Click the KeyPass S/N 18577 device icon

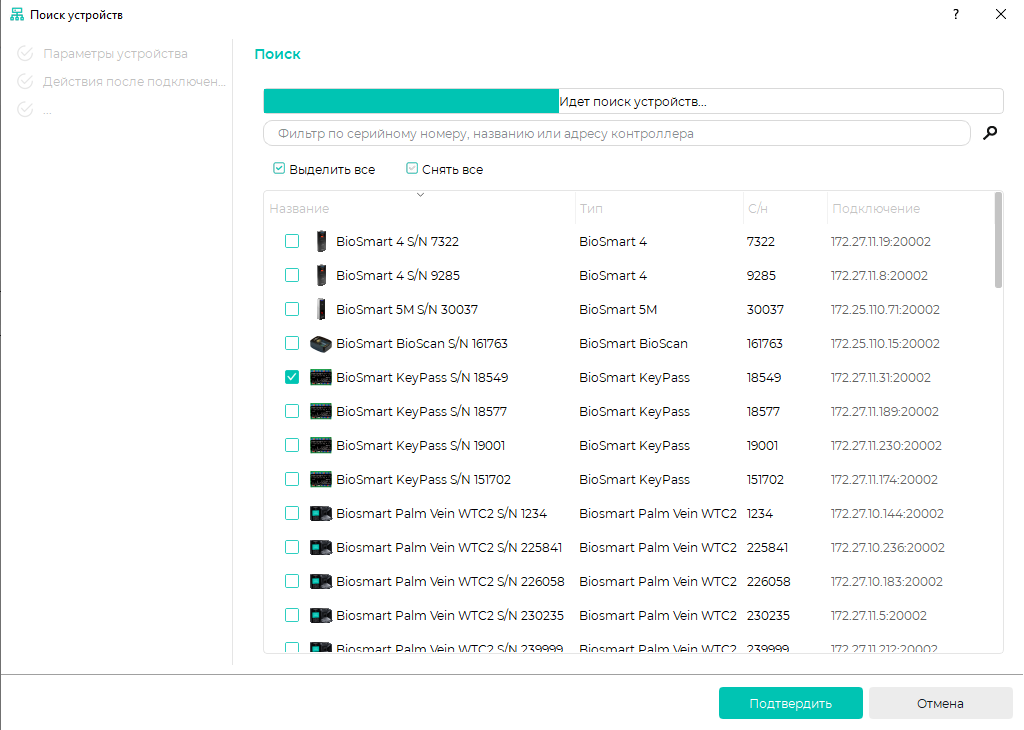321,411
